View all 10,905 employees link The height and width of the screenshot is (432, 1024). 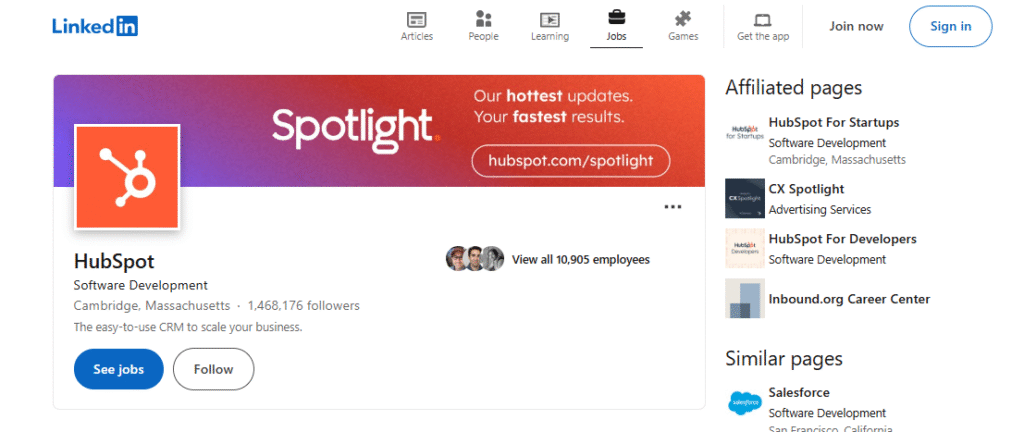(x=580, y=259)
